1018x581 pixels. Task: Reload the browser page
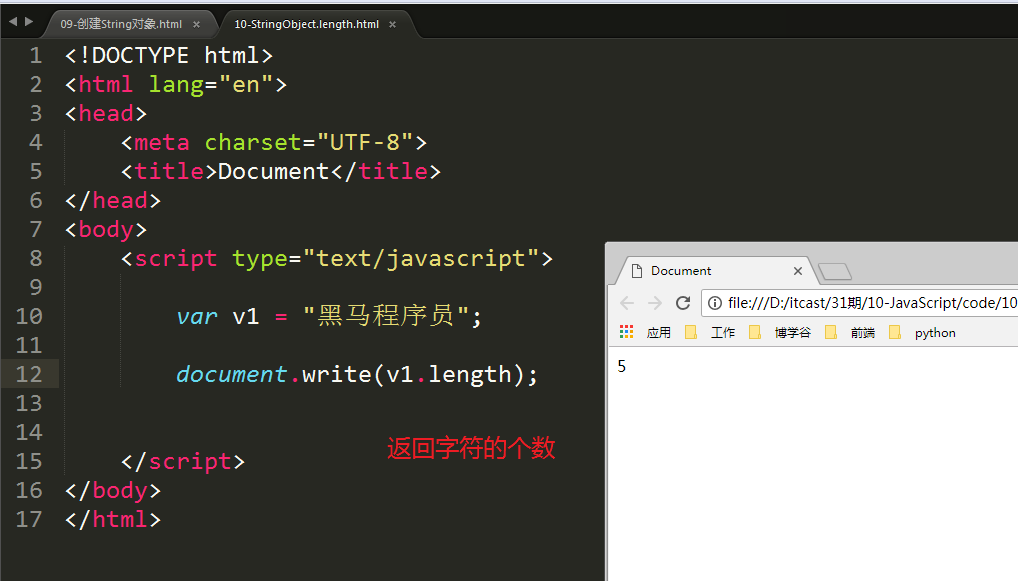point(683,303)
